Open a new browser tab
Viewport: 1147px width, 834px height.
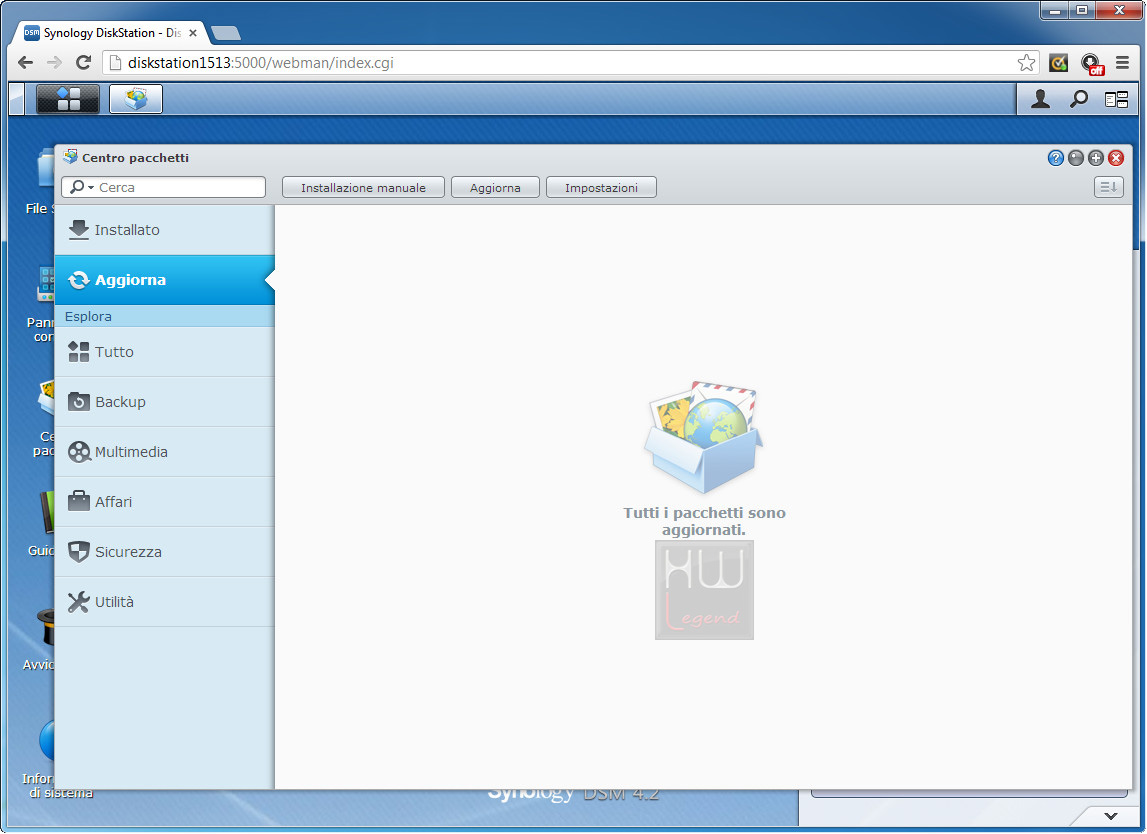pyautogui.click(x=225, y=33)
